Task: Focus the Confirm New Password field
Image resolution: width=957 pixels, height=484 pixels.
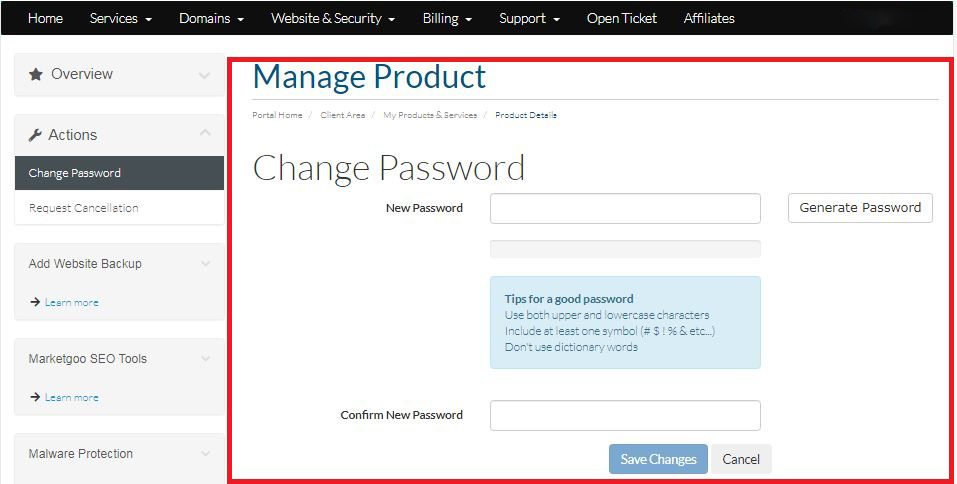Action: [625, 415]
